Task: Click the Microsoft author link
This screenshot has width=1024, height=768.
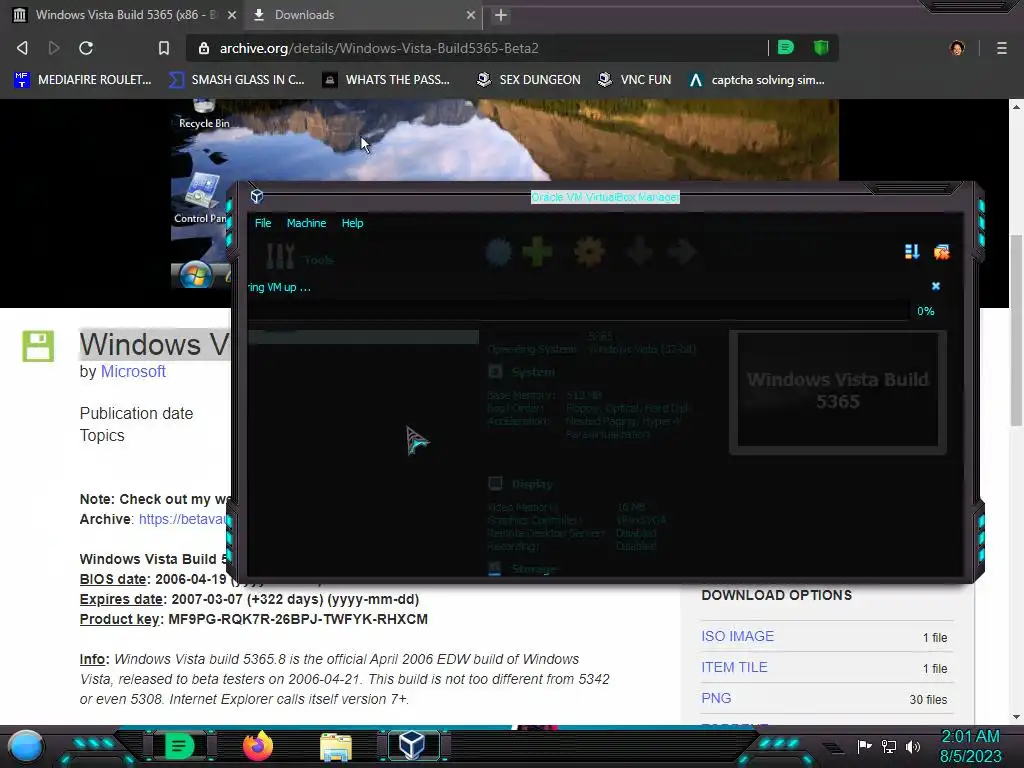Action: coord(133,371)
